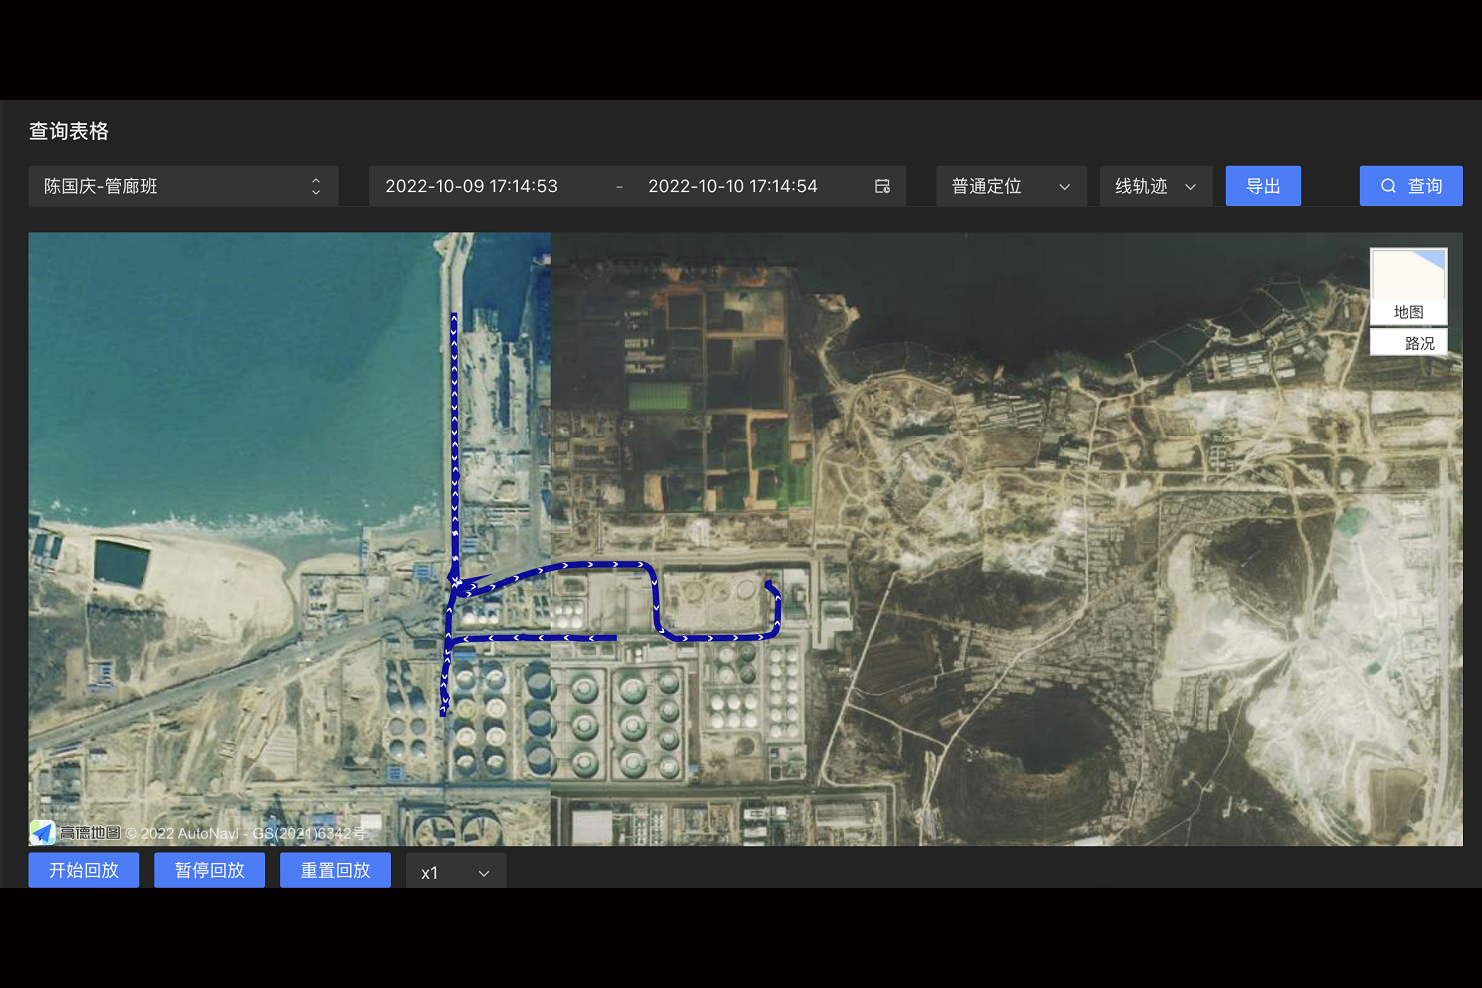Click the 查询表格 heading text

point(69,131)
